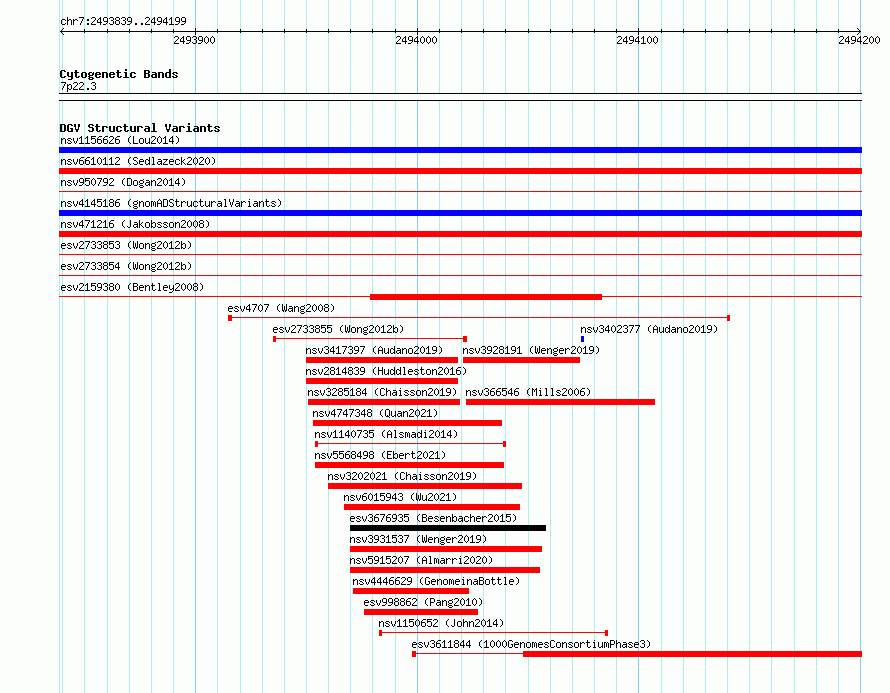Click the nsv5568498 (Ebert2021) label
The image size is (890, 693).
pyautogui.click(x=380, y=455)
